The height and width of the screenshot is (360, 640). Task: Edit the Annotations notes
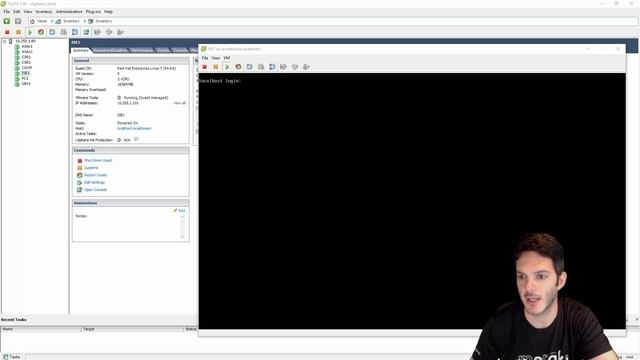point(179,211)
